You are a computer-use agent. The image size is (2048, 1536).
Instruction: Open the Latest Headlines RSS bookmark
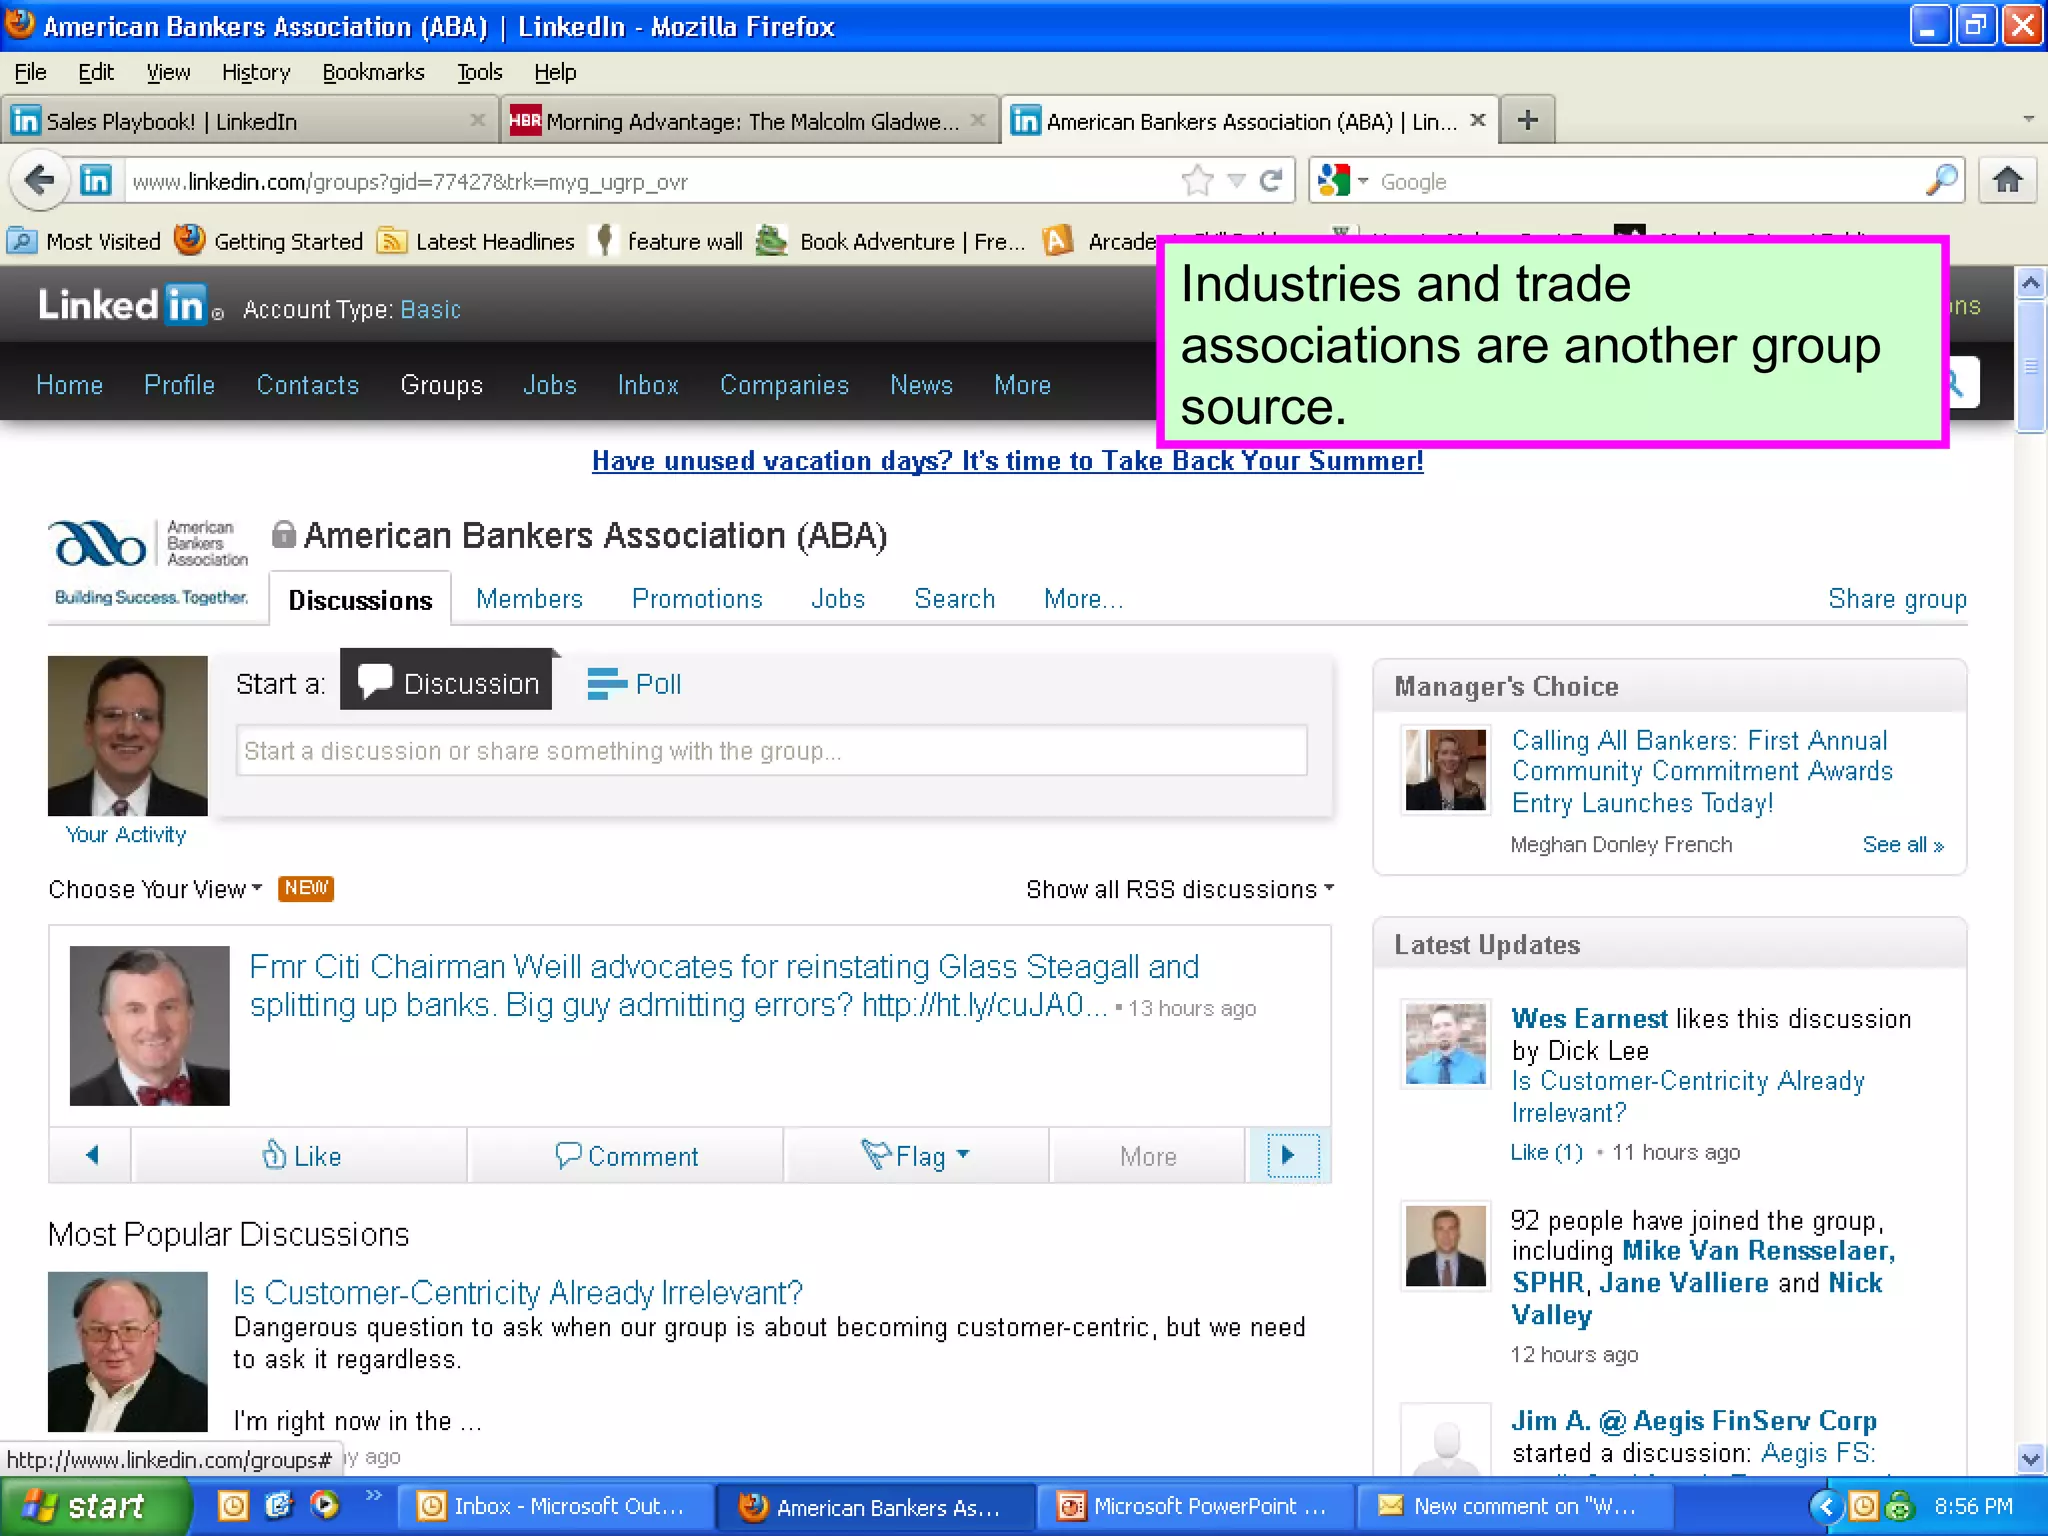[476, 241]
